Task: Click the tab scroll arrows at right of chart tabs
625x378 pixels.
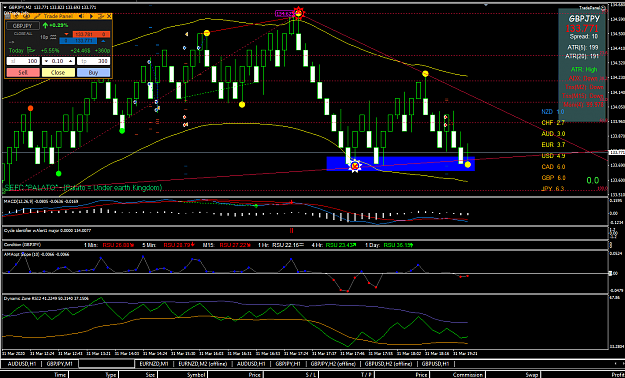Action: pos(619,364)
